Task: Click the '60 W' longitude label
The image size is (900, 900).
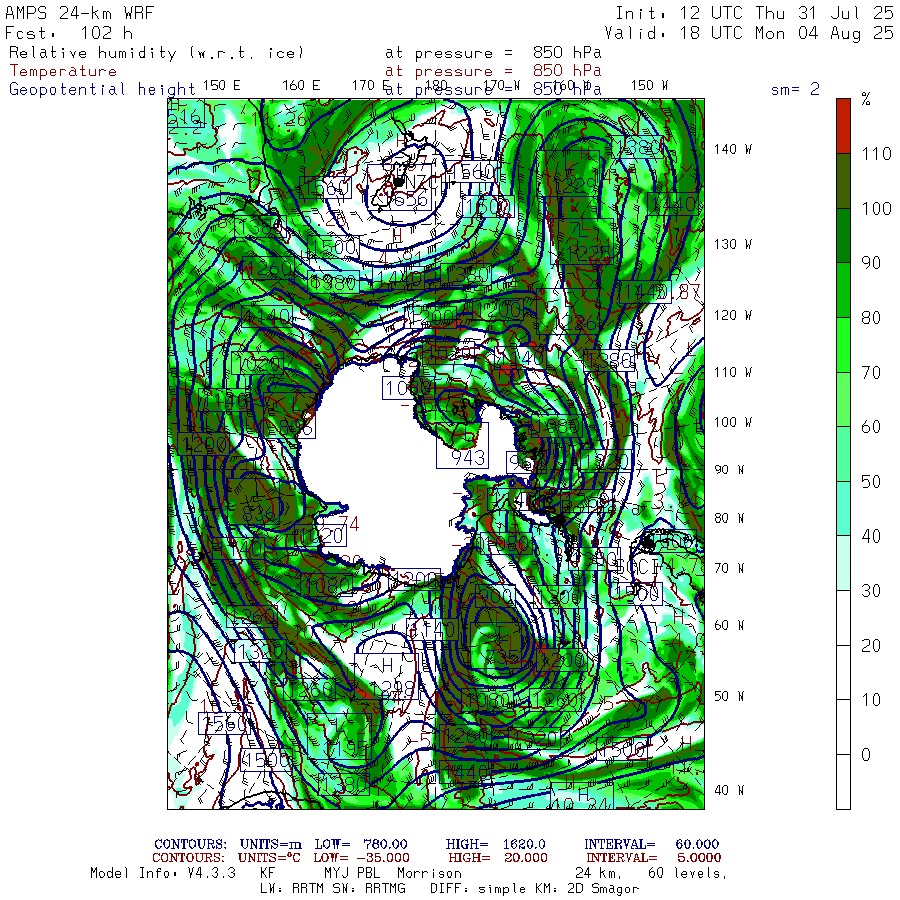Action: pyautogui.click(x=729, y=625)
